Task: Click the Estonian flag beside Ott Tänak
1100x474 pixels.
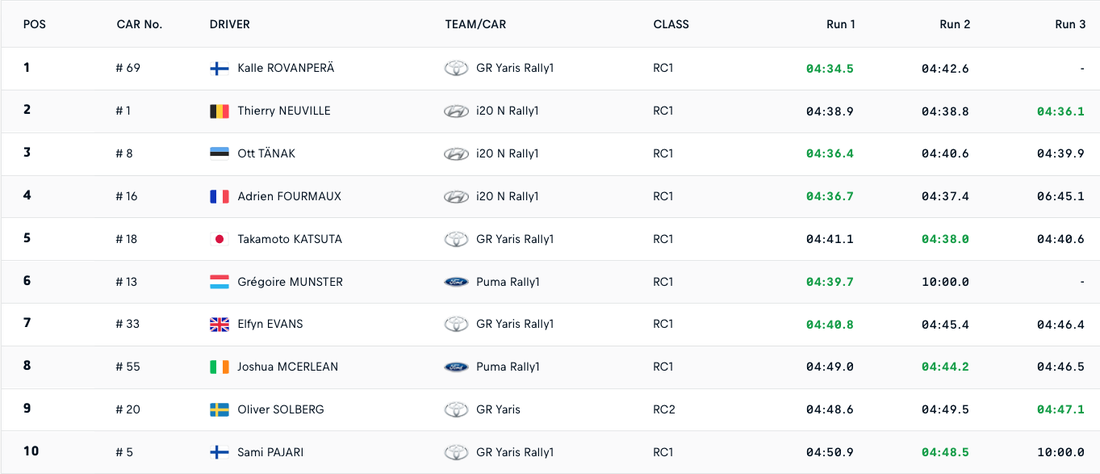Action: pos(219,154)
